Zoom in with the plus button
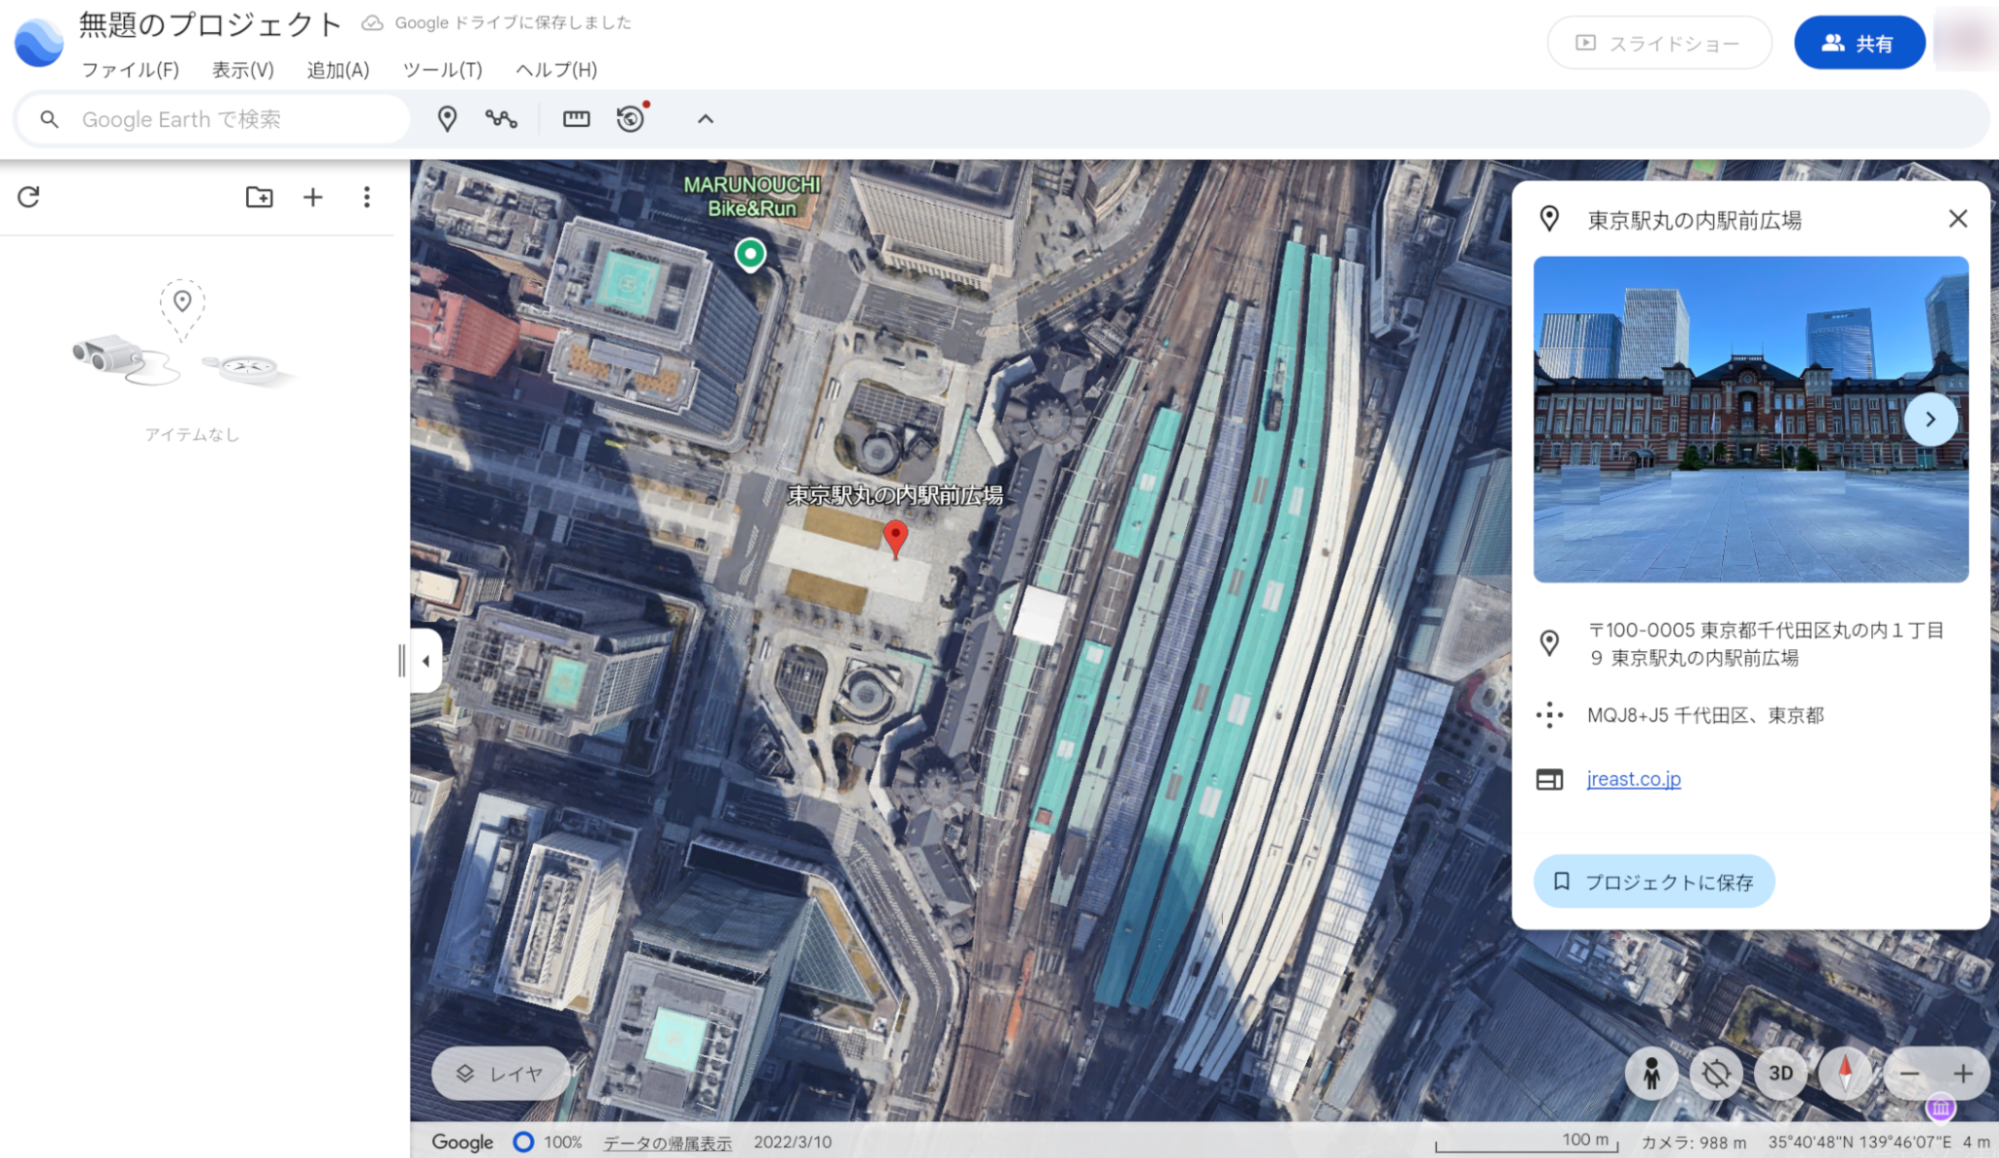1999x1158 pixels. (x=1963, y=1074)
